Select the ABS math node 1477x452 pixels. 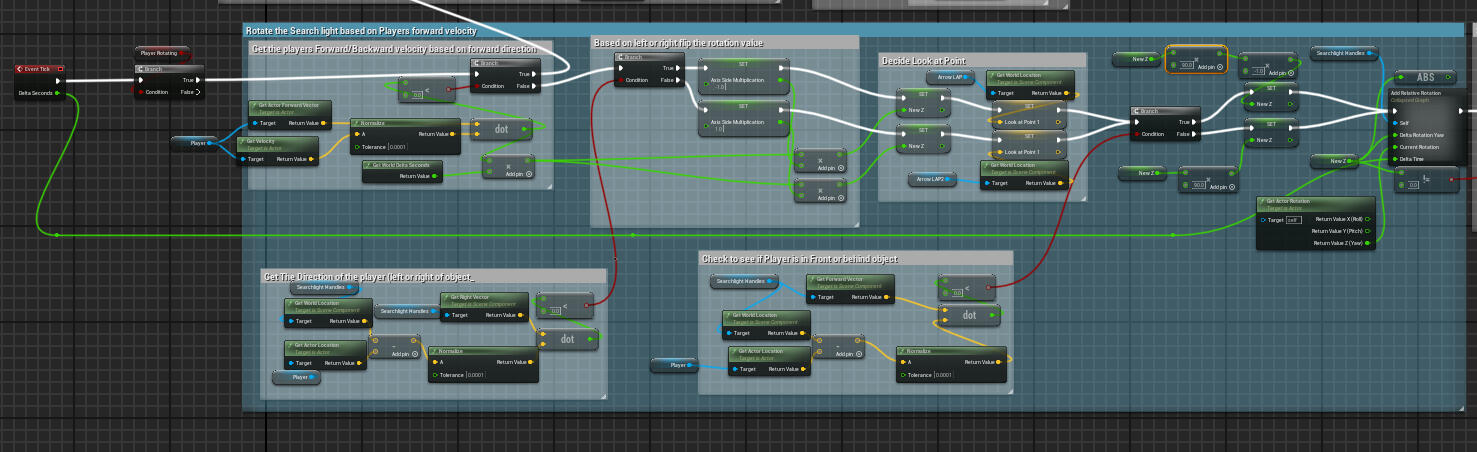click(1424, 78)
